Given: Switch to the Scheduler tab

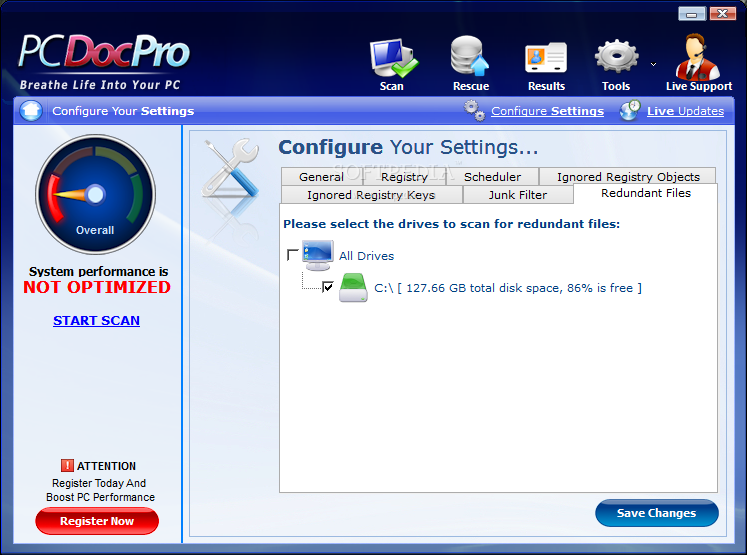Looking at the screenshot, I should coord(492,177).
